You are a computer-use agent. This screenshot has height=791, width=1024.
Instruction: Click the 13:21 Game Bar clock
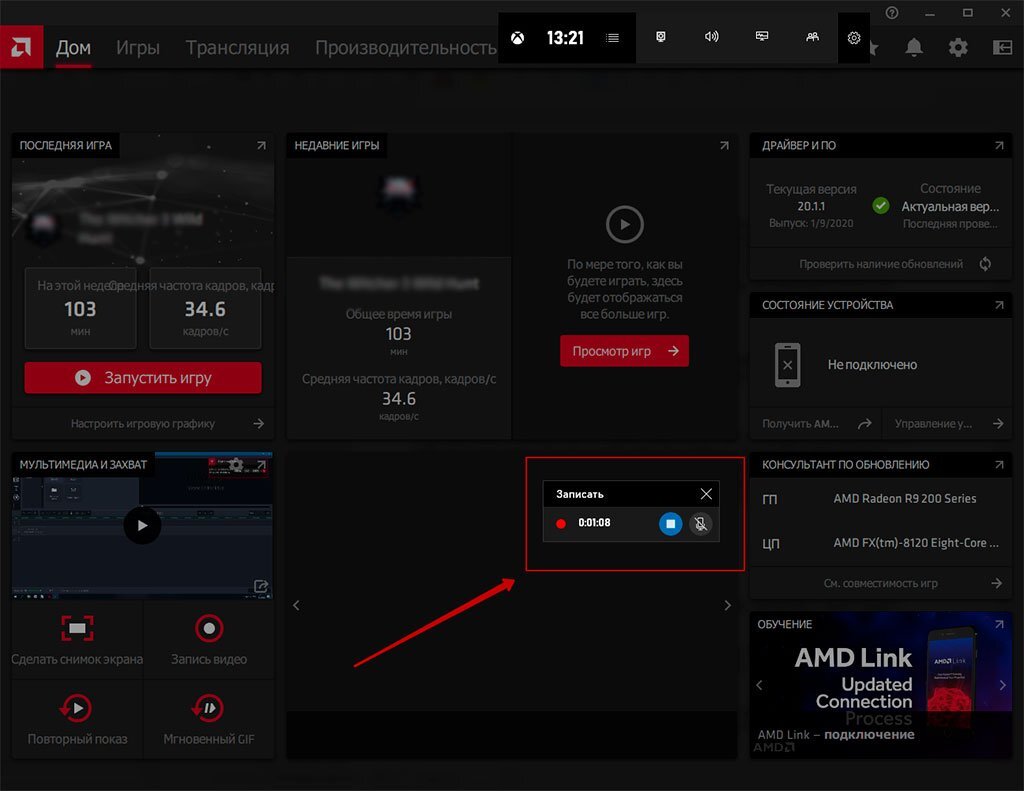tap(565, 38)
